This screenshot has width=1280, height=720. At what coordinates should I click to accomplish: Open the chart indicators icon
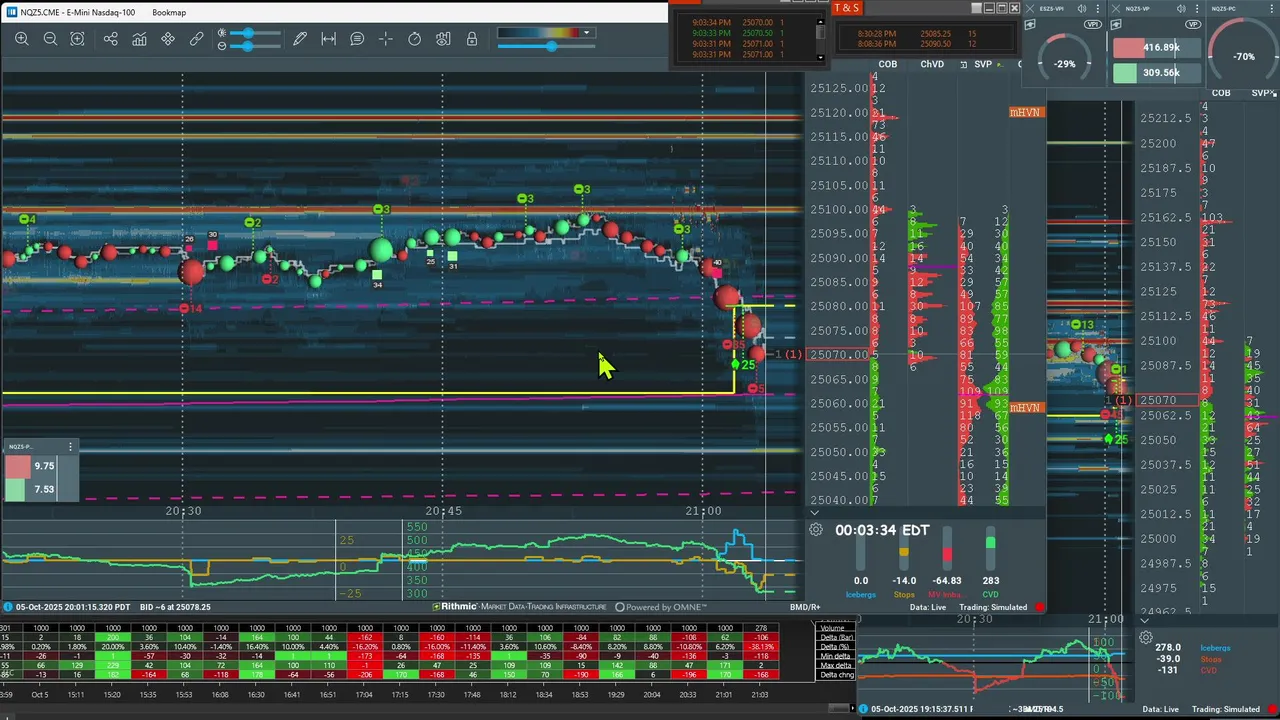pos(139,39)
